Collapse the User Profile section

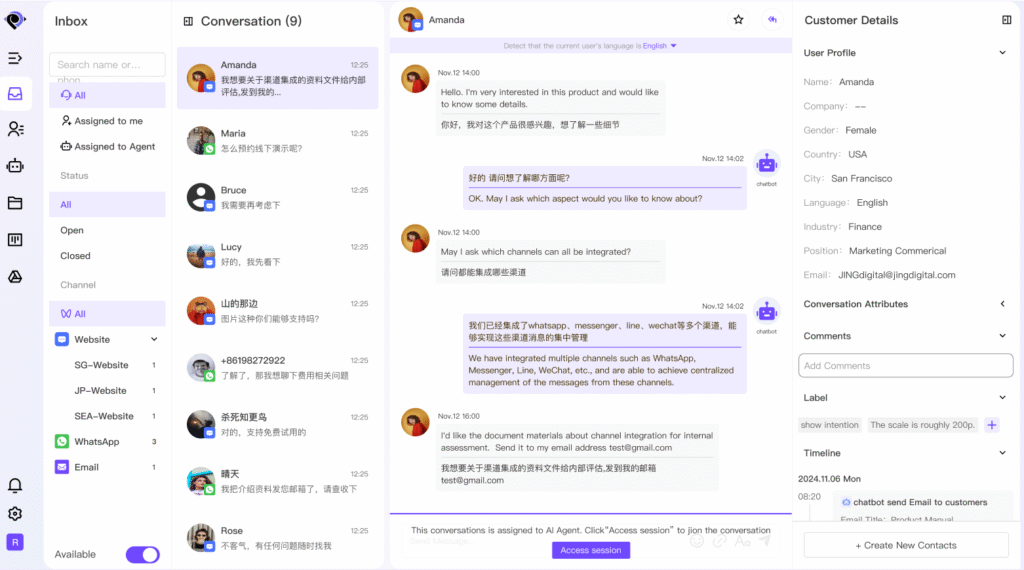pyautogui.click(x=1002, y=53)
